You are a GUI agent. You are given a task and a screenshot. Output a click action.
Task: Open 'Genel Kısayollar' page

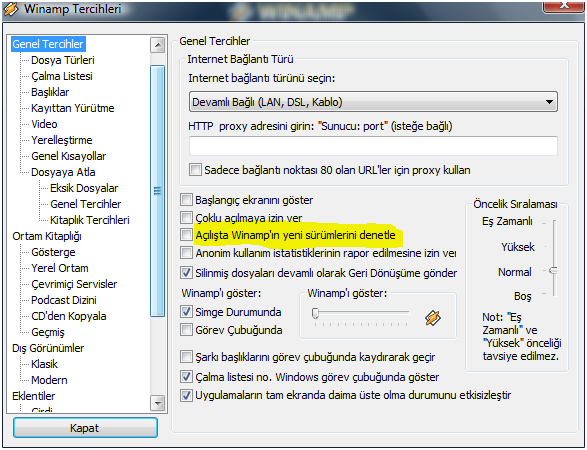point(69,156)
